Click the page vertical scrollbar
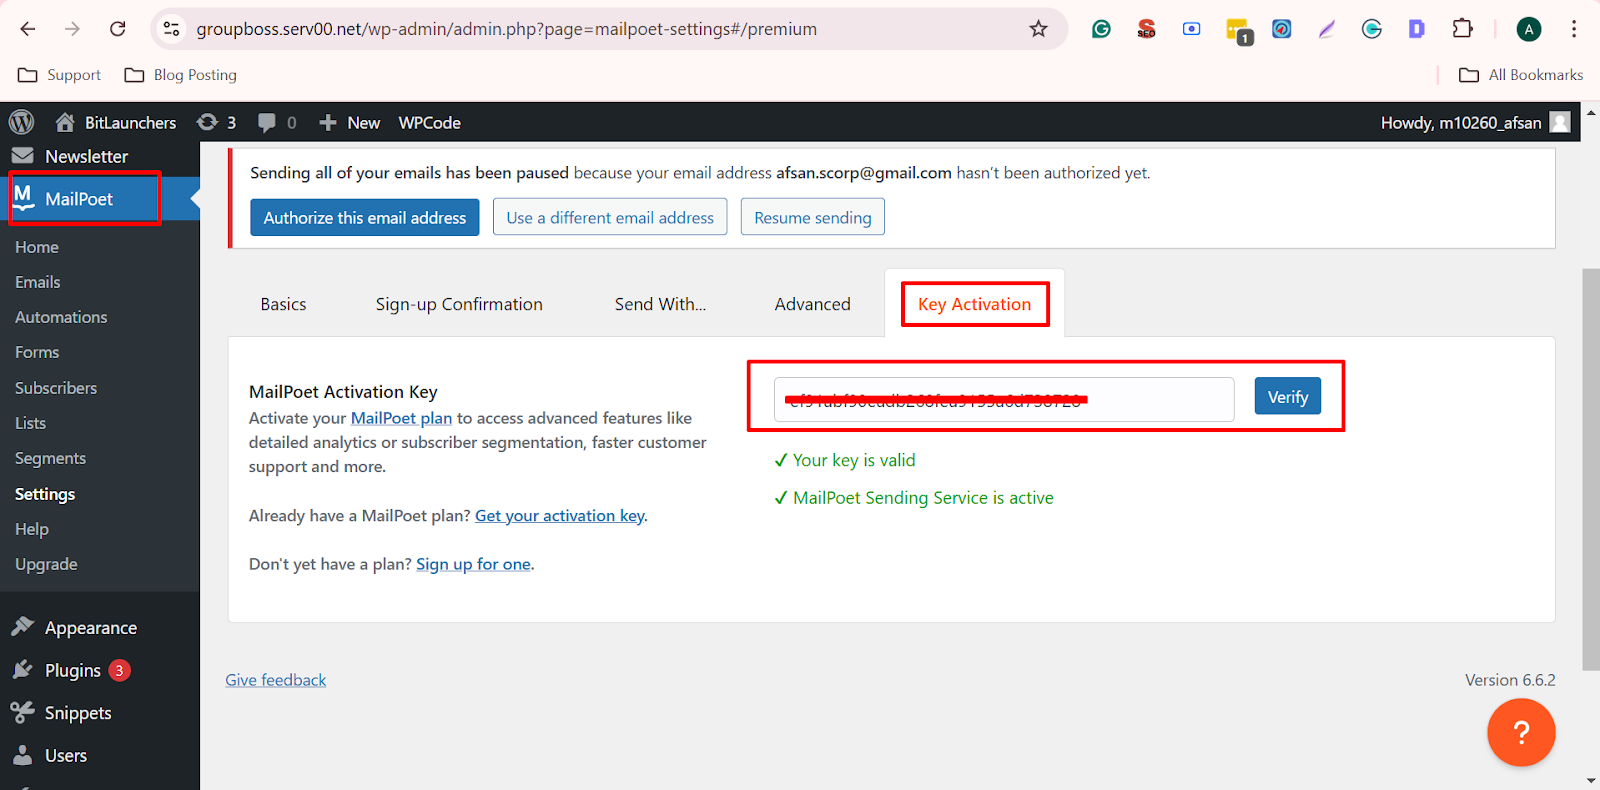Image resolution: width=1600 pixels, height=790 pixels. [x=1590, y=470]
